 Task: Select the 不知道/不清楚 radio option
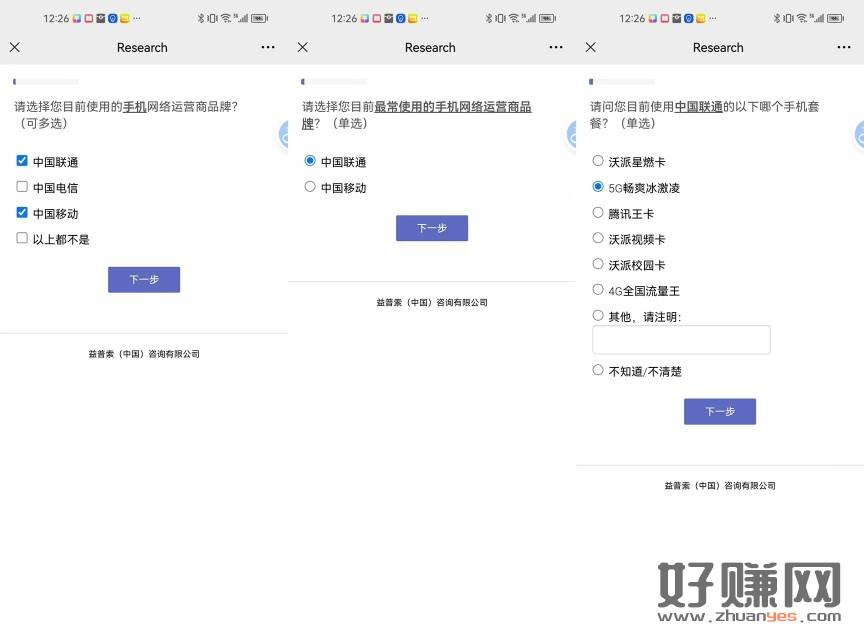598,370
